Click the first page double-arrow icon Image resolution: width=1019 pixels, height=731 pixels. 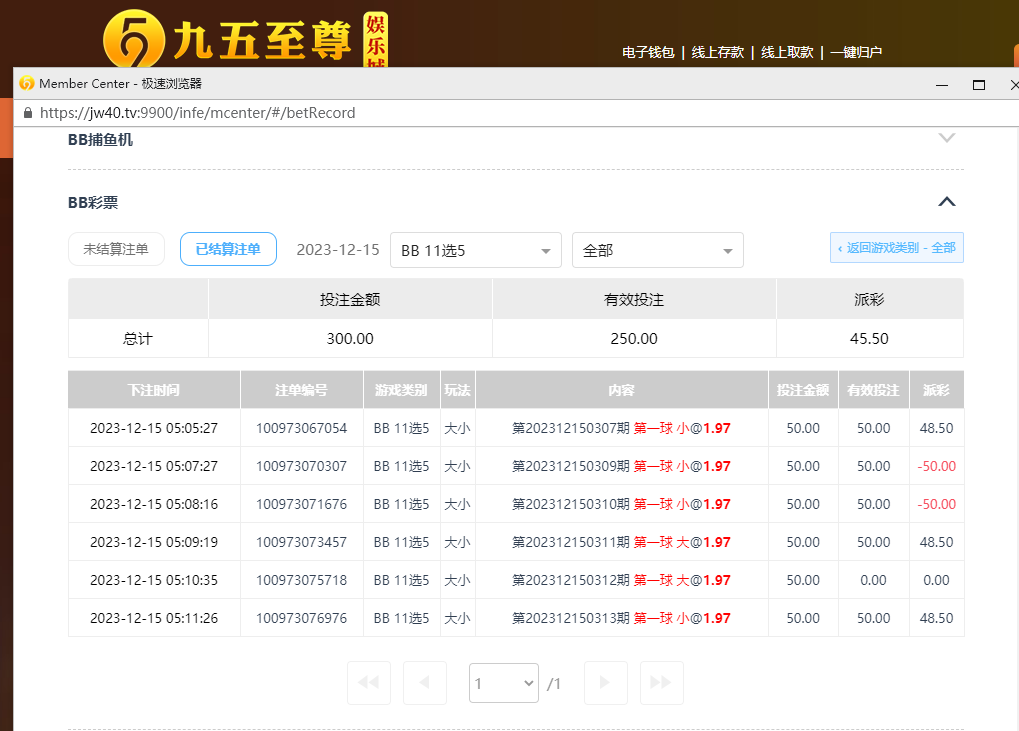point(368,683)
